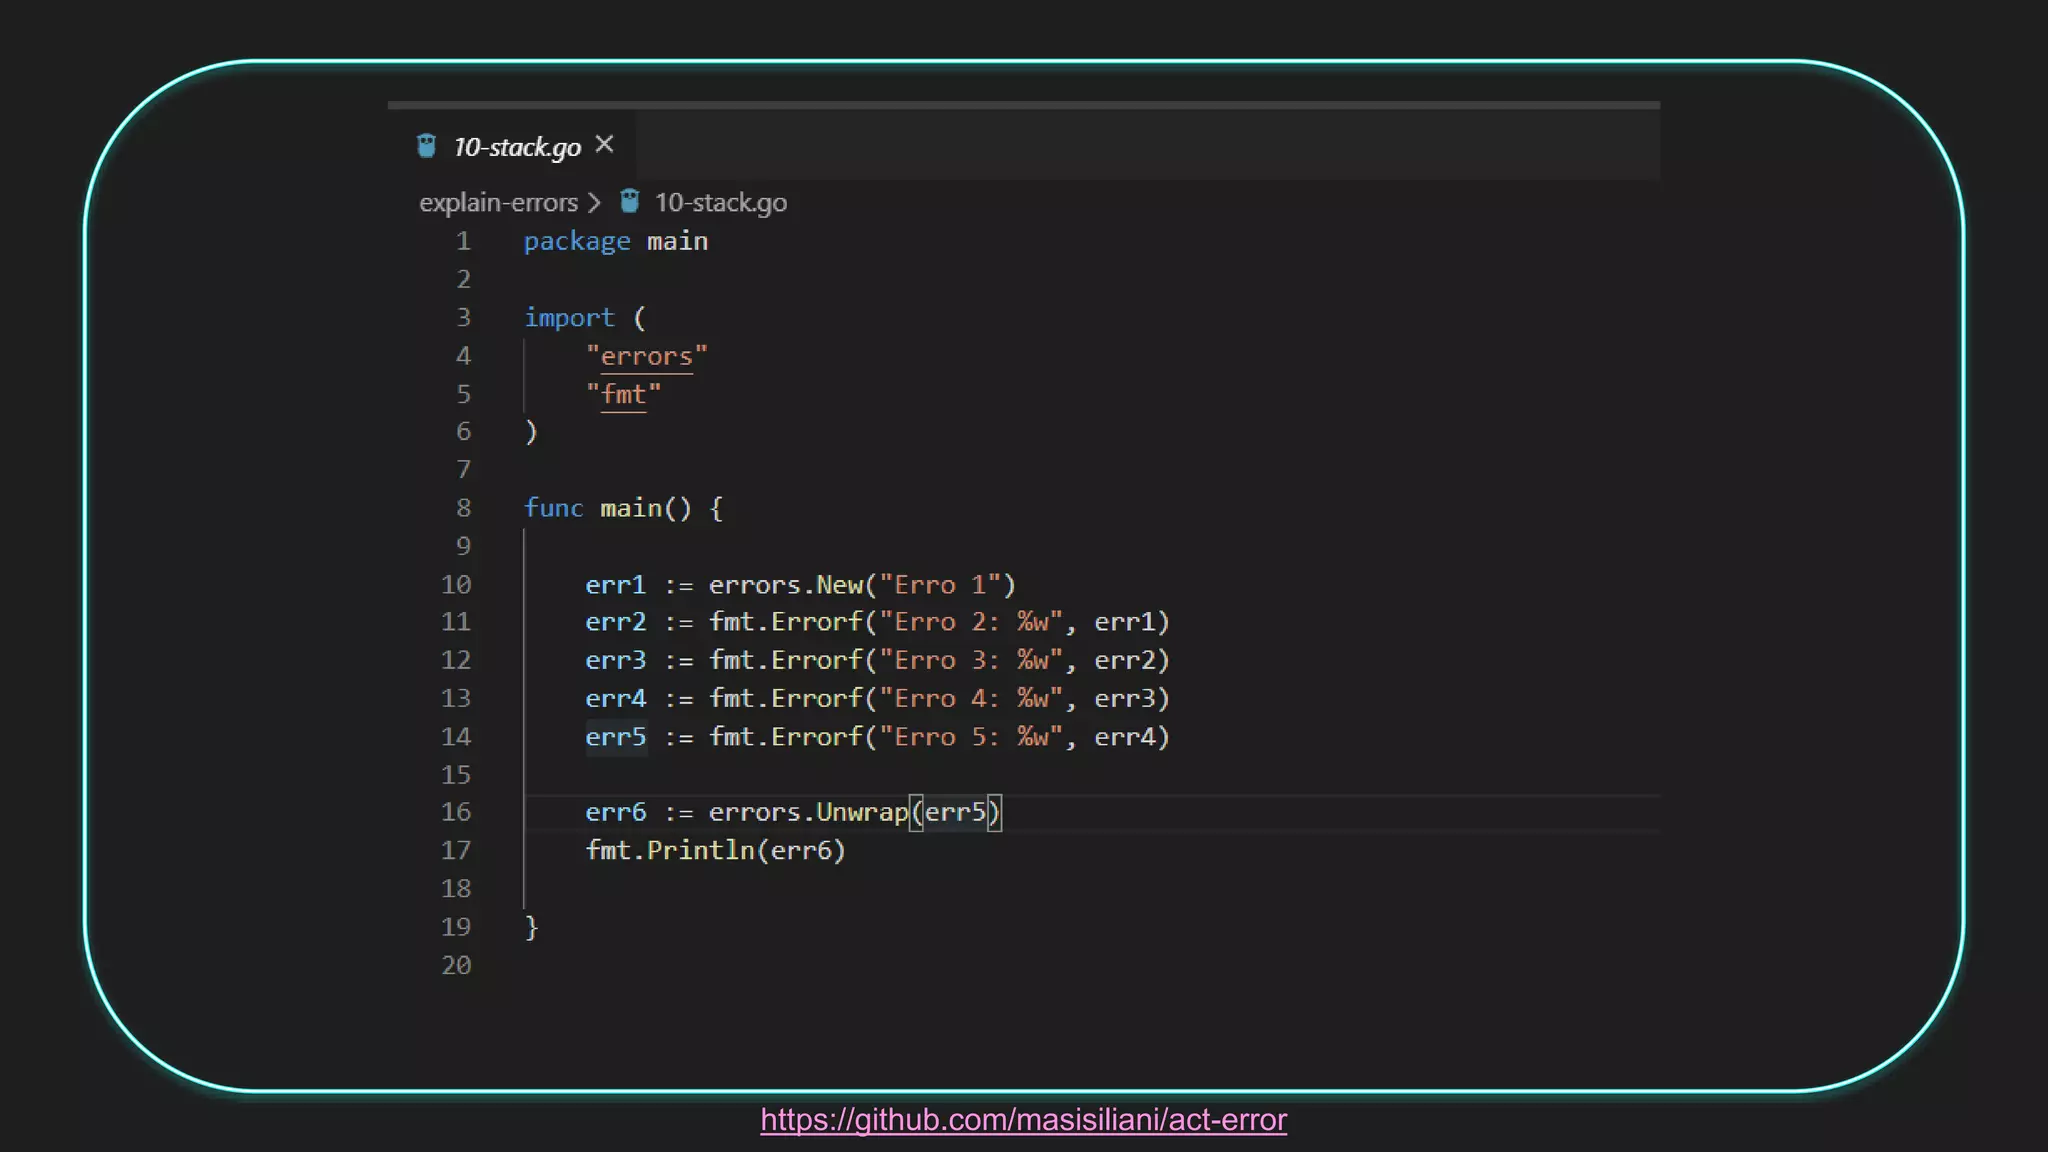The height and width of the screenshot is (1152, 2048).
Task: Click variable err1 on line 10
Action: [616, 585]
